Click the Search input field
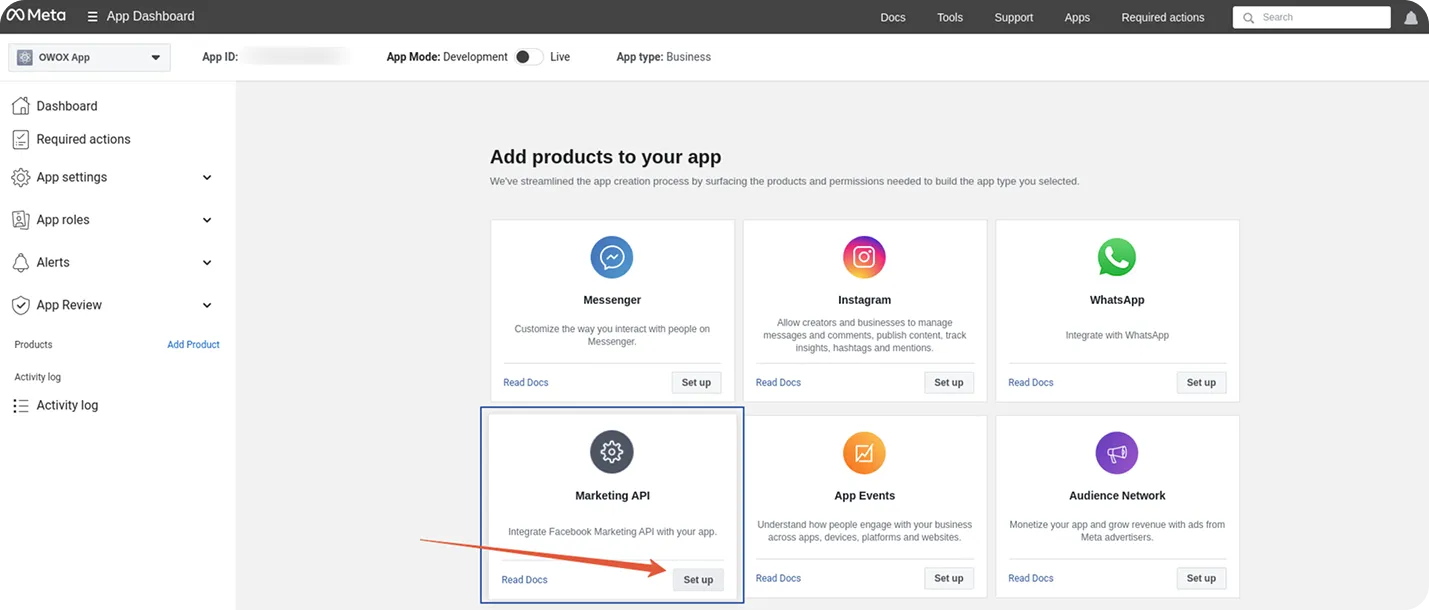Screen dimensions: 1429x610 tap(1311, 17)
